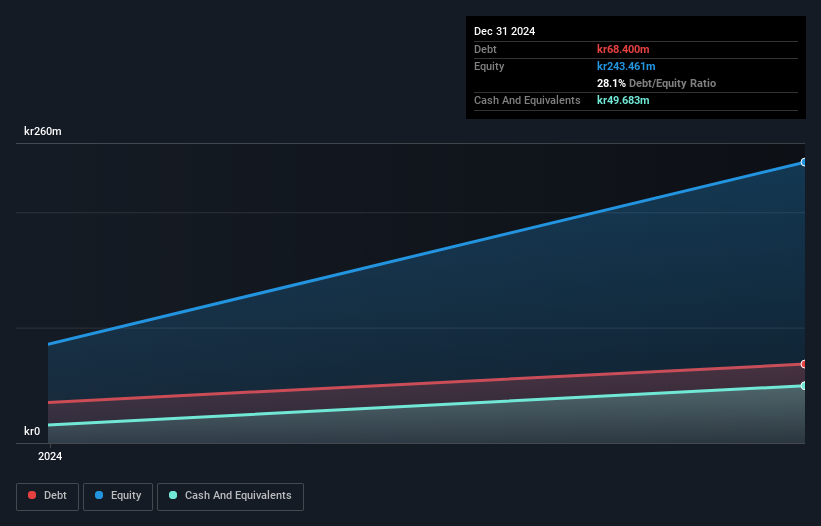Toggle the Debt series legend button
The width and height of the screenshot is (821, 526).
(x=47, y=496)
